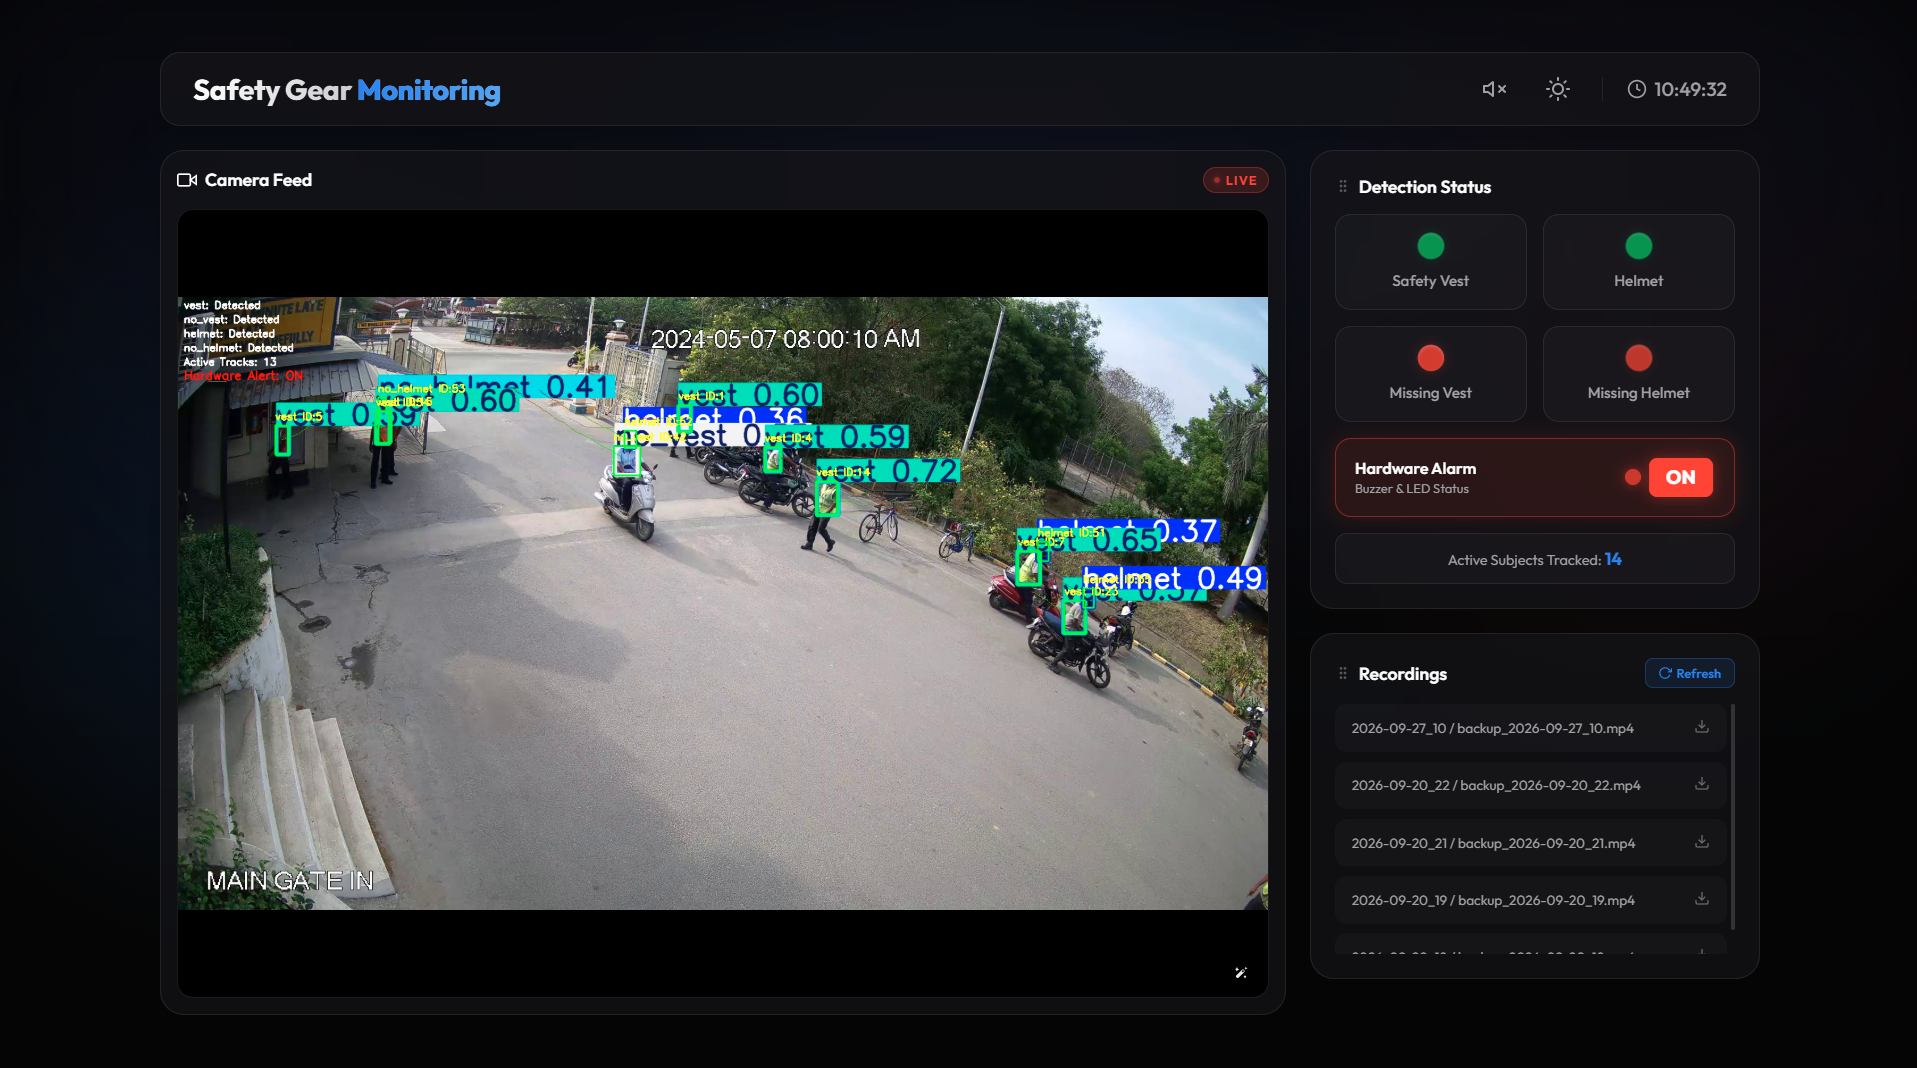
Task: Grab the Recordings panel drag handle
Action: pos(1343,674)
